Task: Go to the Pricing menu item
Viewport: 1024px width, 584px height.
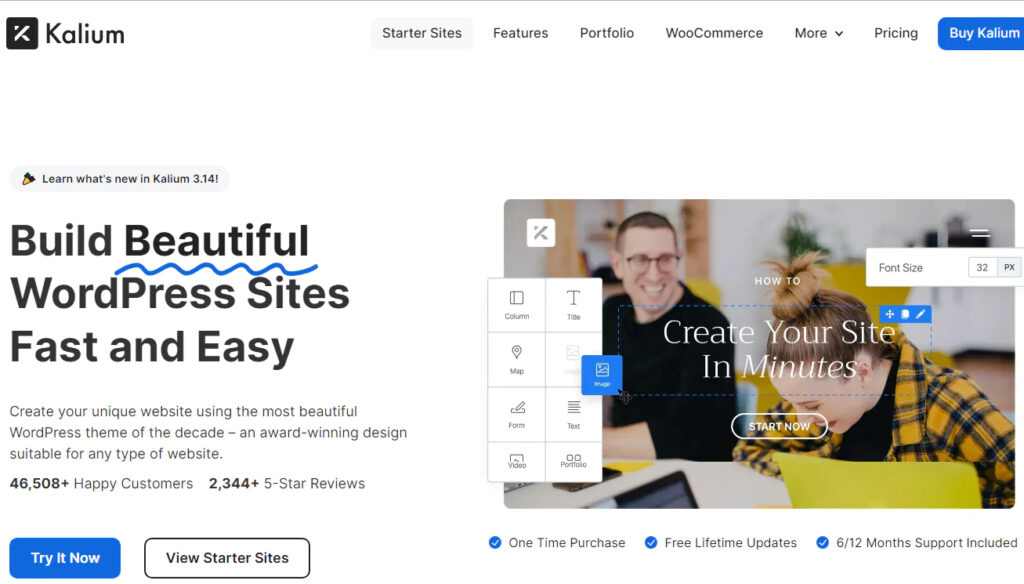Action: tap(895, 33)
